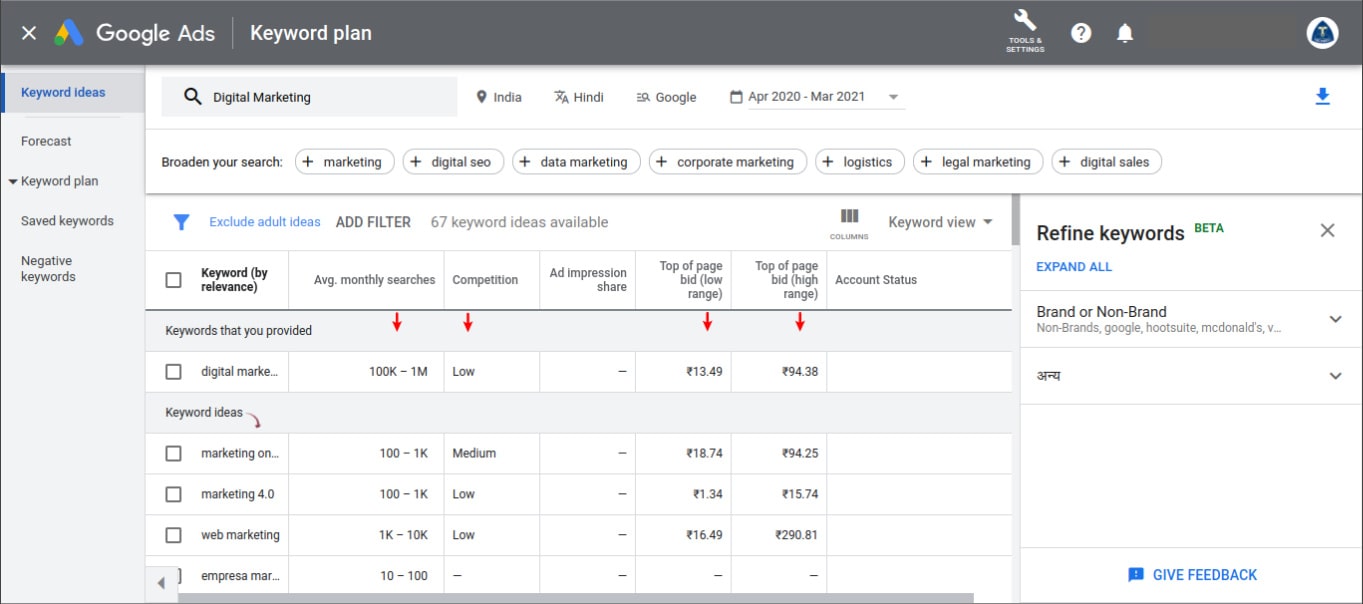Click Exclude adult ideas link
Screen dimensions: 1363x604
coord(265,222)
